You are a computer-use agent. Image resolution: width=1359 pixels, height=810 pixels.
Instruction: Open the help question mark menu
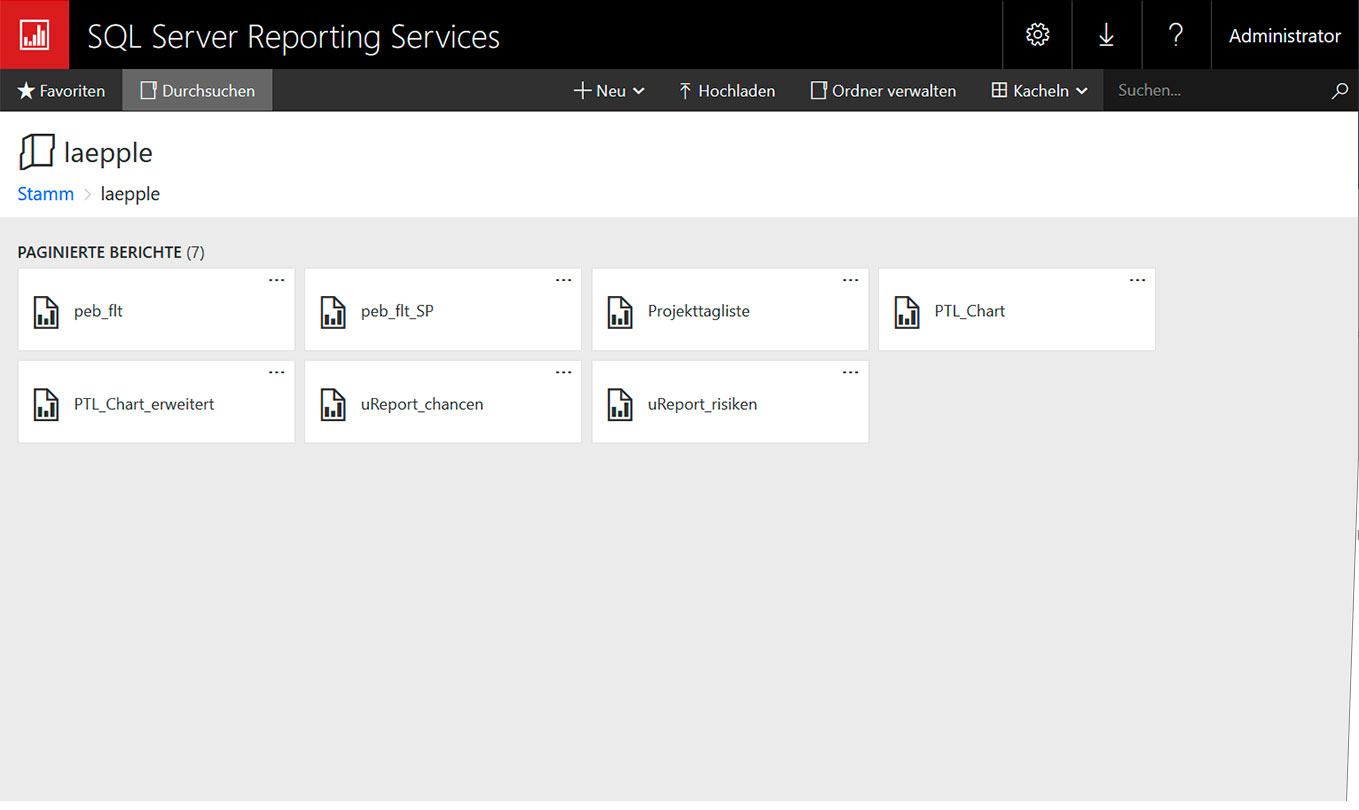pos(1176,35)
